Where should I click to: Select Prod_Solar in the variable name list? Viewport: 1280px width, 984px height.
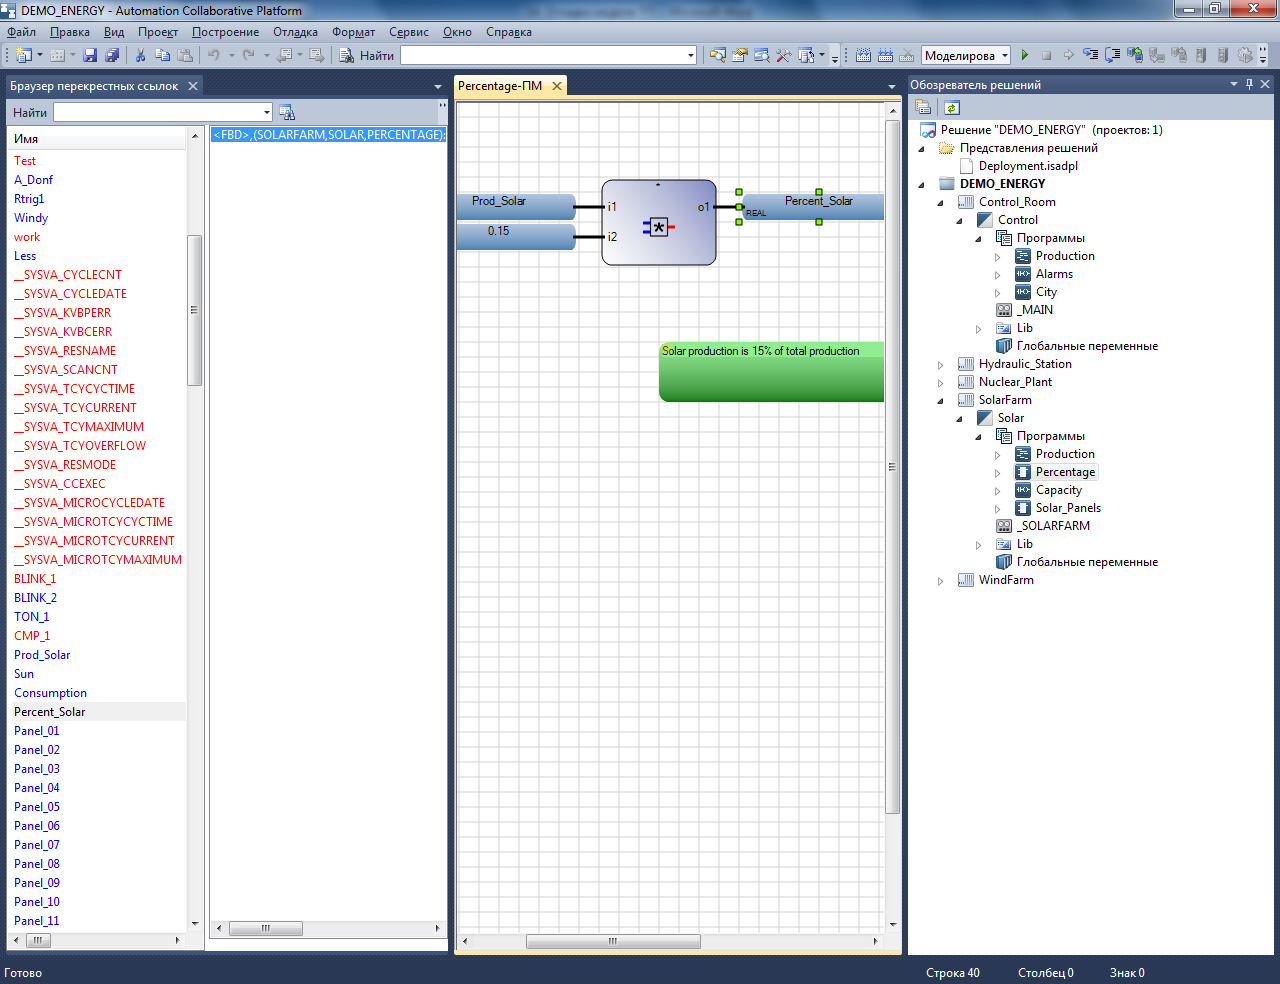[42, 655]
